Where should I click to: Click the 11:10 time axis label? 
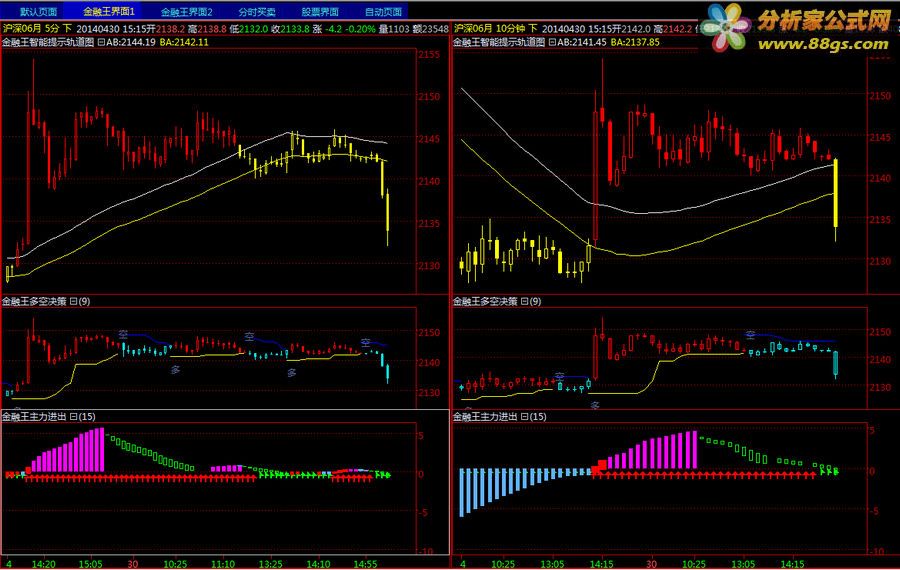pos(223,564)
